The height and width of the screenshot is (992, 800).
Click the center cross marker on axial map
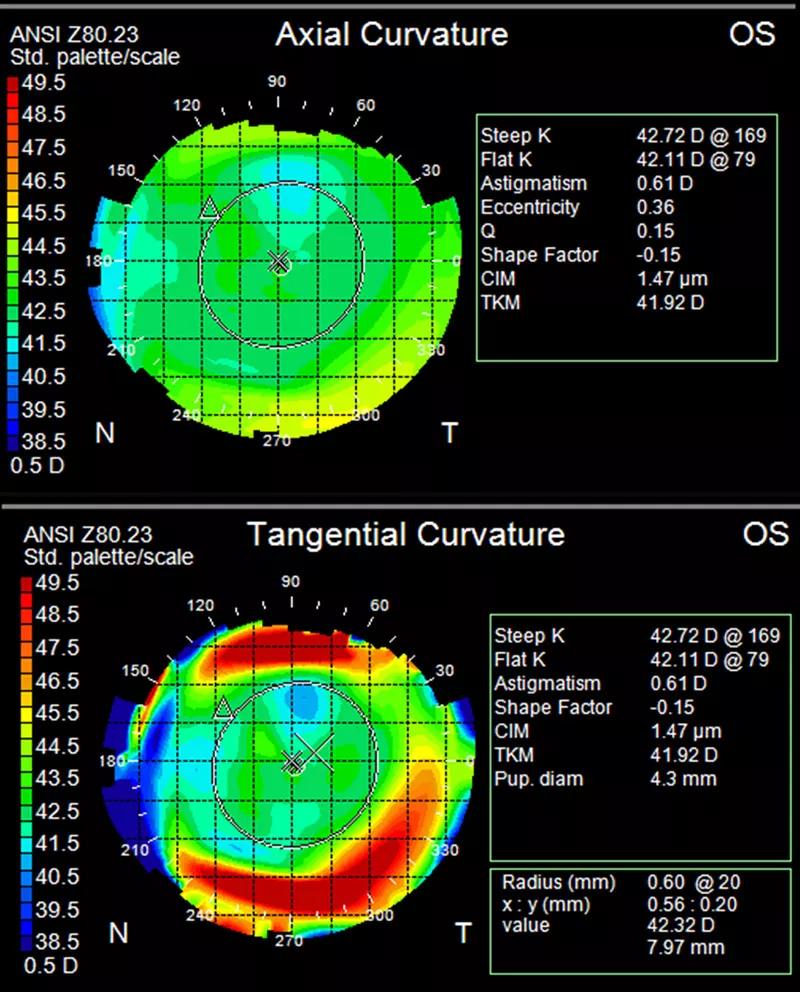coord(279,262)
